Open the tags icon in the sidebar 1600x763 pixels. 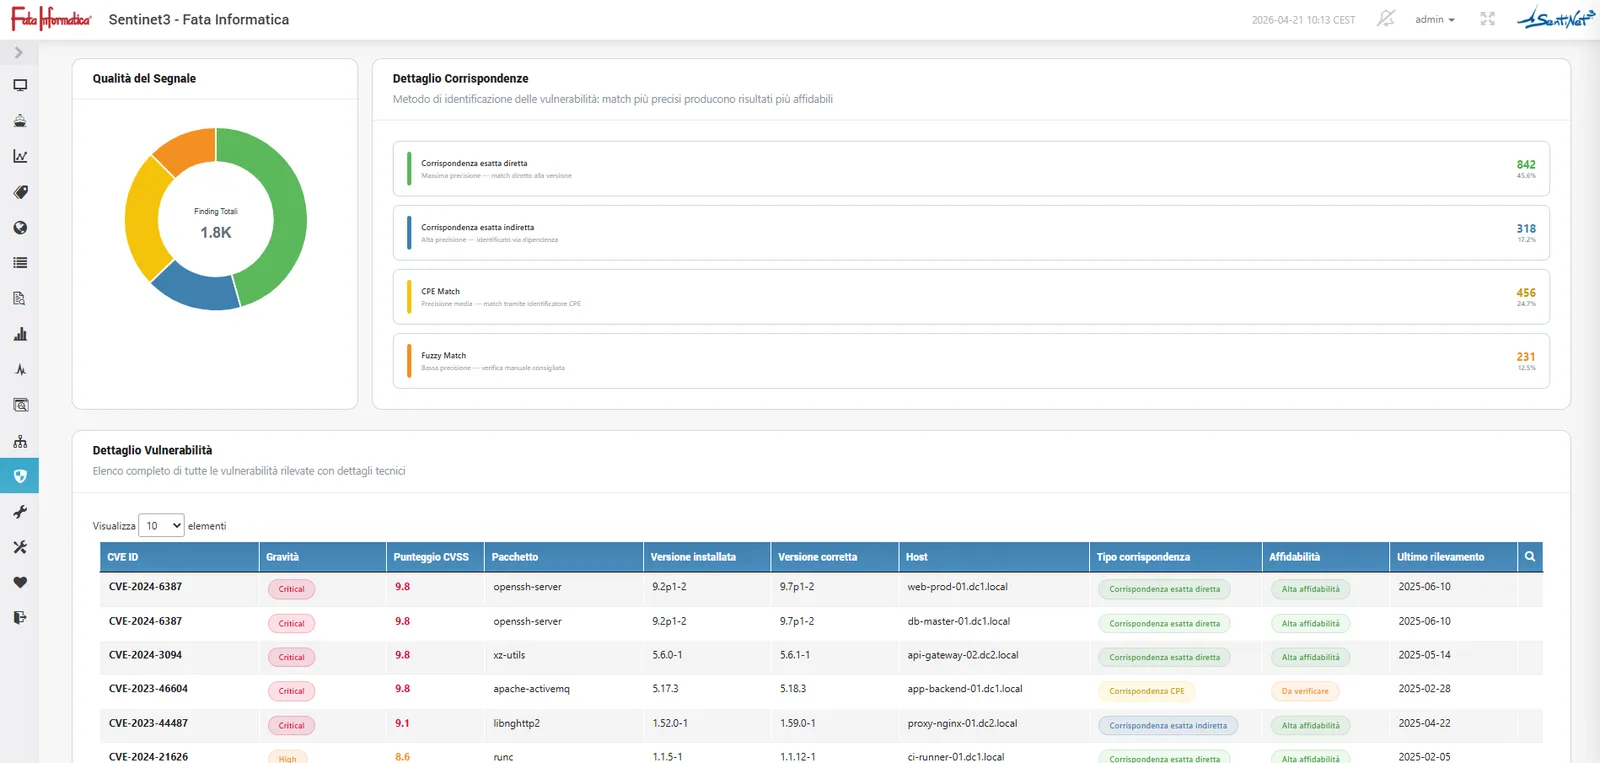coord(20,192)
